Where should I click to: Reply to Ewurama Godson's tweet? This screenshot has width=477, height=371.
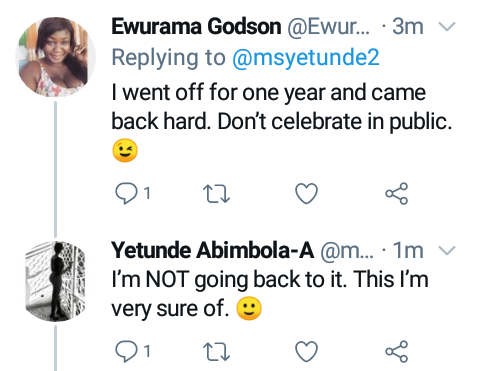point(126,193)
